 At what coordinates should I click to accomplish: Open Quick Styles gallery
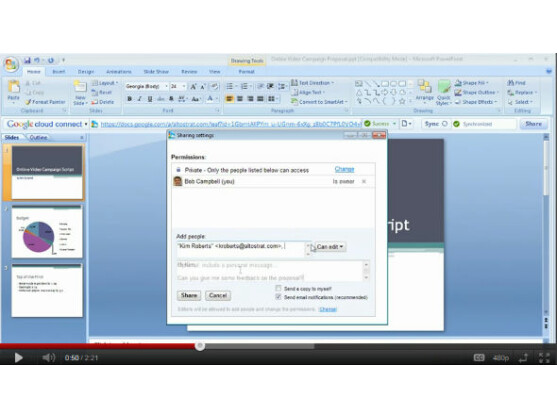tap(444, 93)
